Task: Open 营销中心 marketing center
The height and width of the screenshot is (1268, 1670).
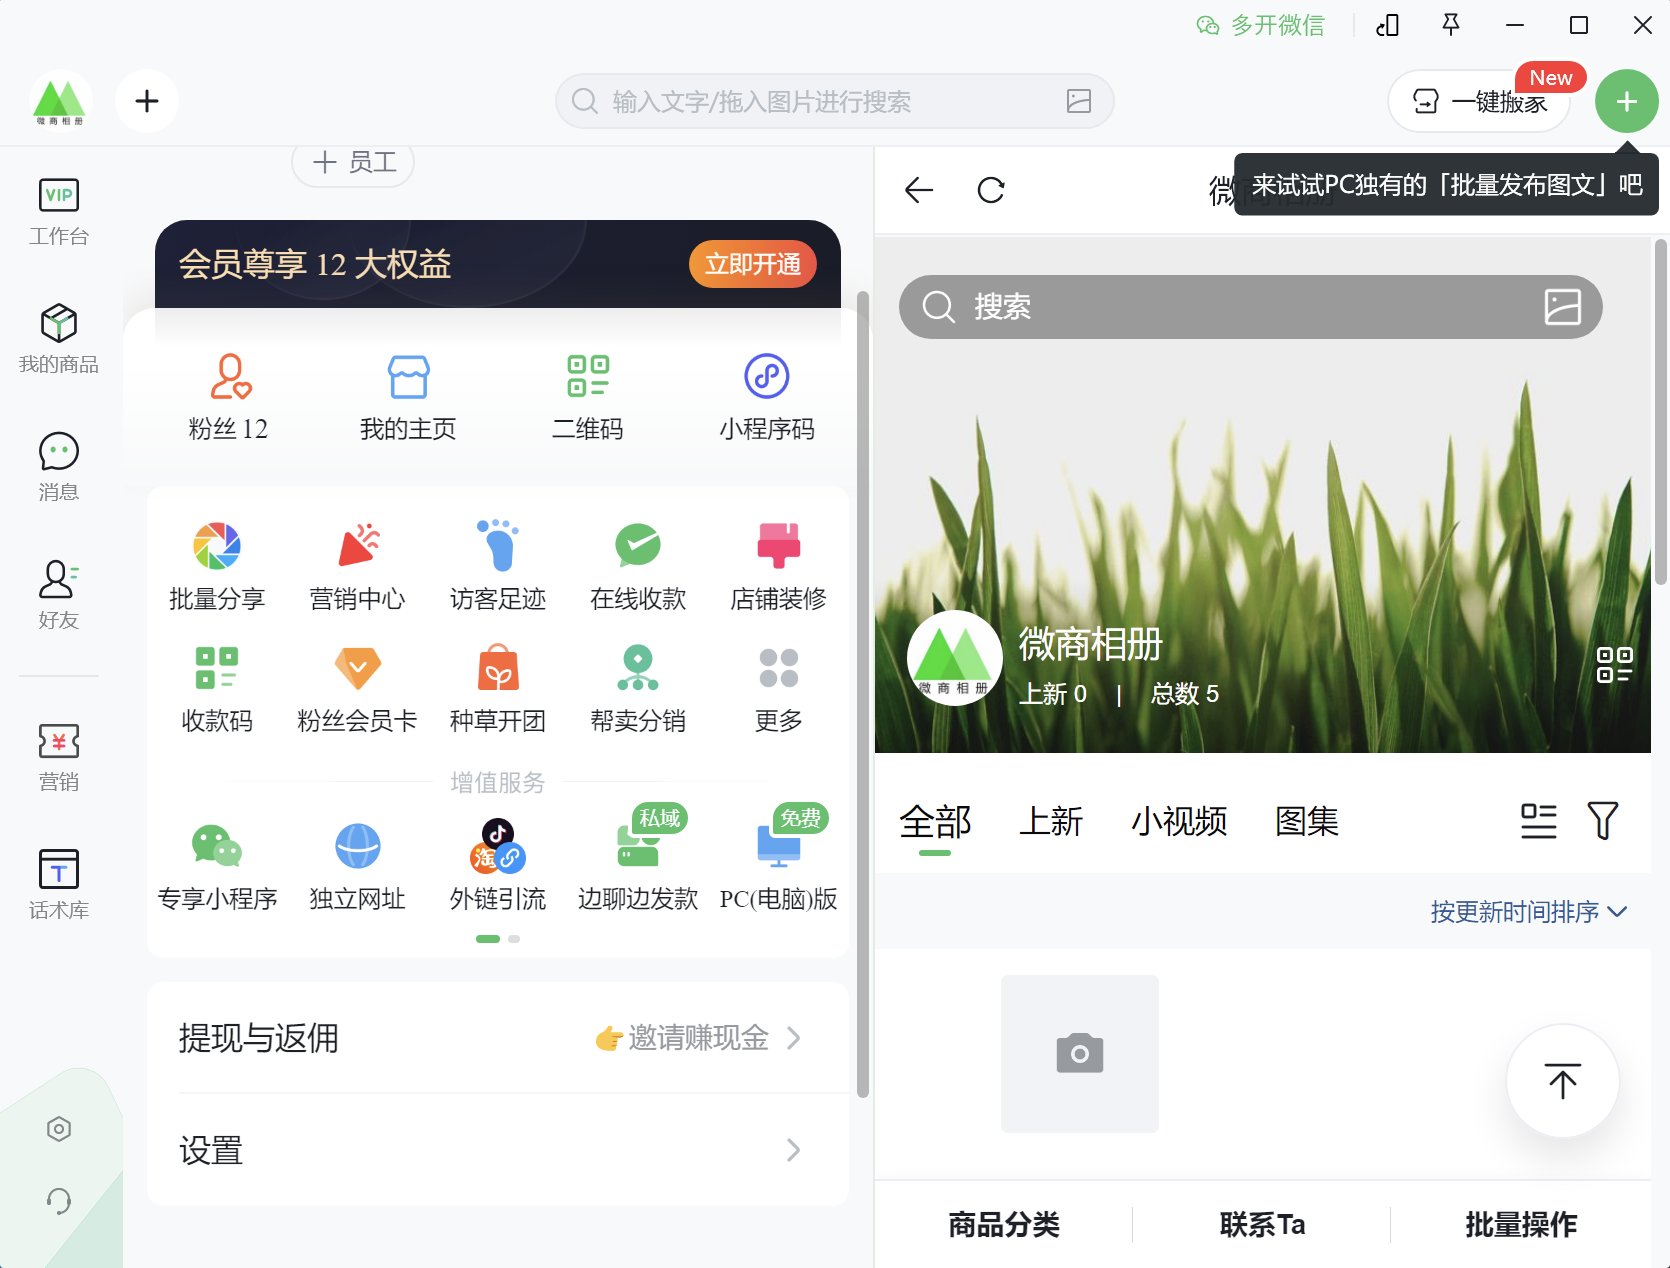Action: tap(357, 567)
